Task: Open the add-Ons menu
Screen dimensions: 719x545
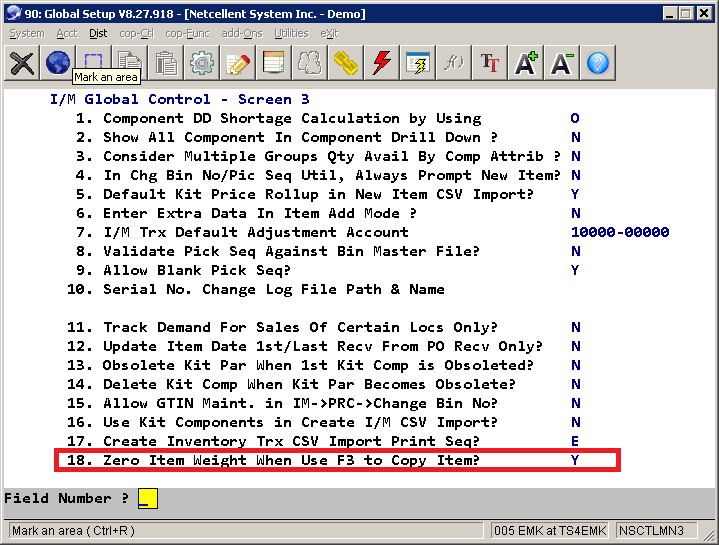Action: [243, 33]
